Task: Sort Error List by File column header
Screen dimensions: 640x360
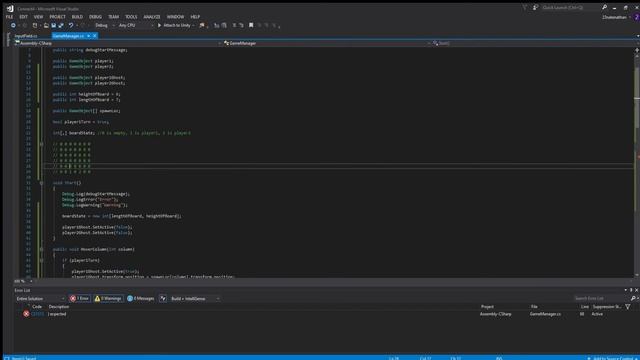Action: click(x=534, y=307)
